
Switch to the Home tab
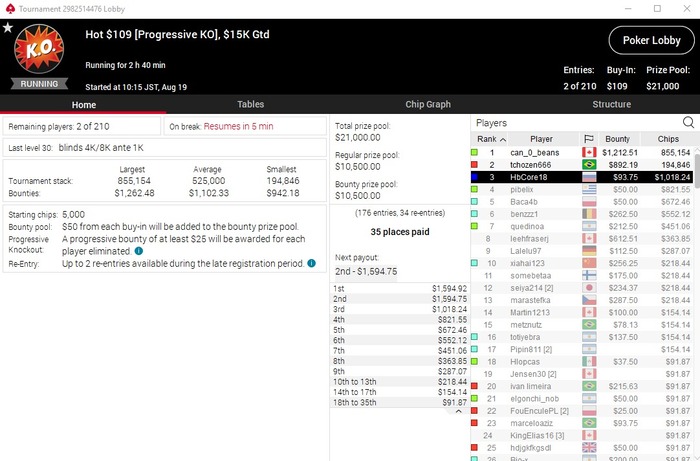tap(83, 104)
